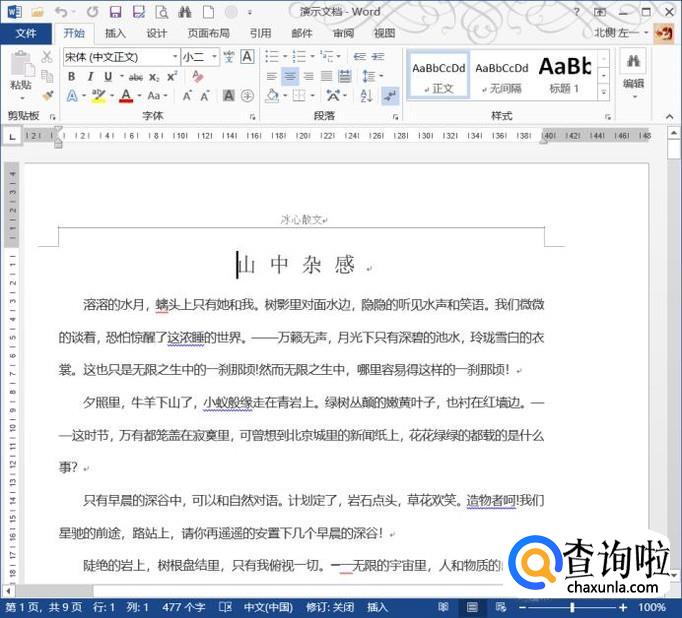
Task: Click the Paste icon
Action: click(x=20, y=68)
